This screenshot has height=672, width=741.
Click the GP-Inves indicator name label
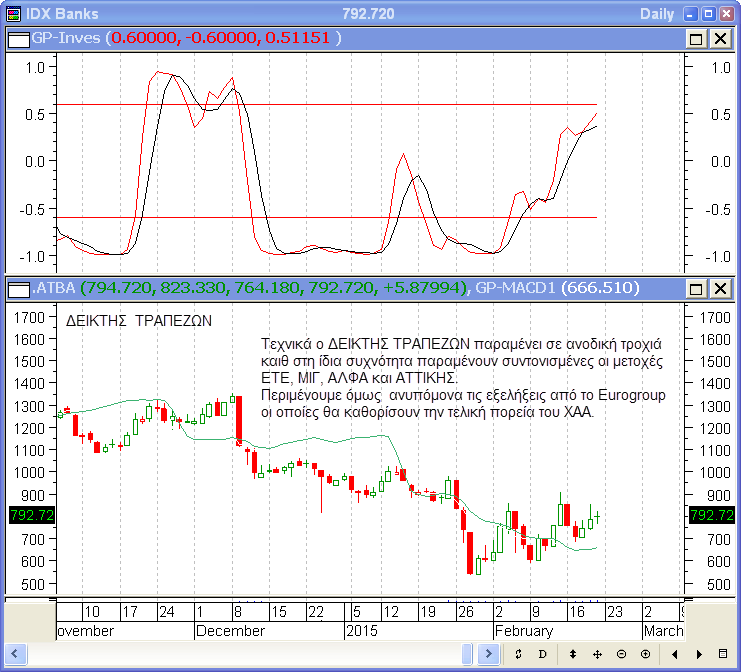point(66,38)
